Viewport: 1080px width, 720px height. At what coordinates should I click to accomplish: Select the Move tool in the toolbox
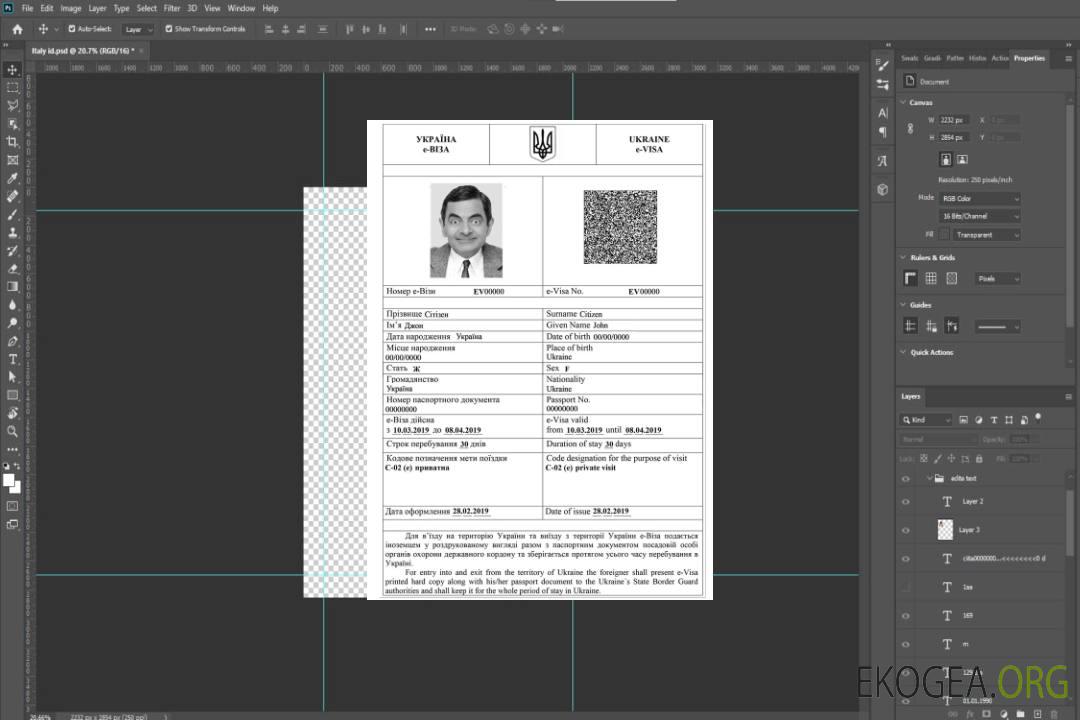click(x=12, y=70)
